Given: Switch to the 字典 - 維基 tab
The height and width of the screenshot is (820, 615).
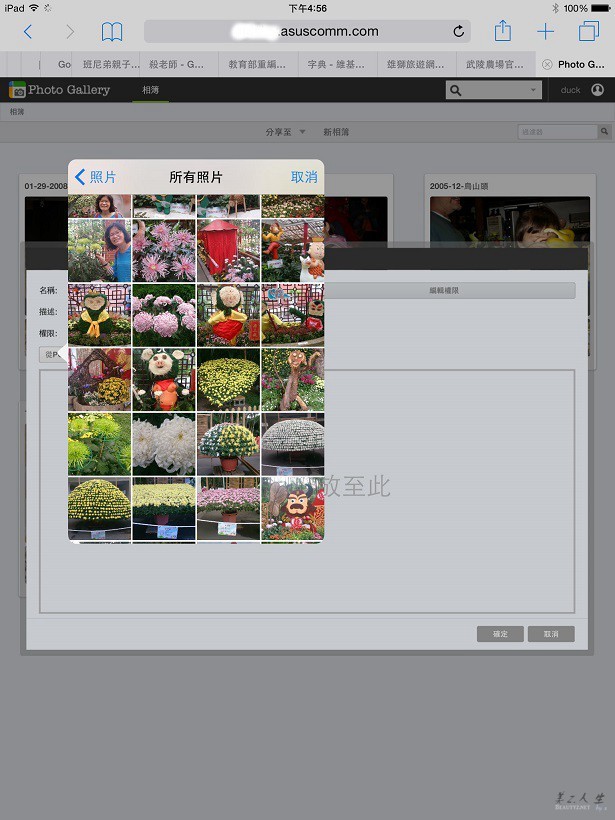Looking at the screenshot, I should [x=336, y=64].
